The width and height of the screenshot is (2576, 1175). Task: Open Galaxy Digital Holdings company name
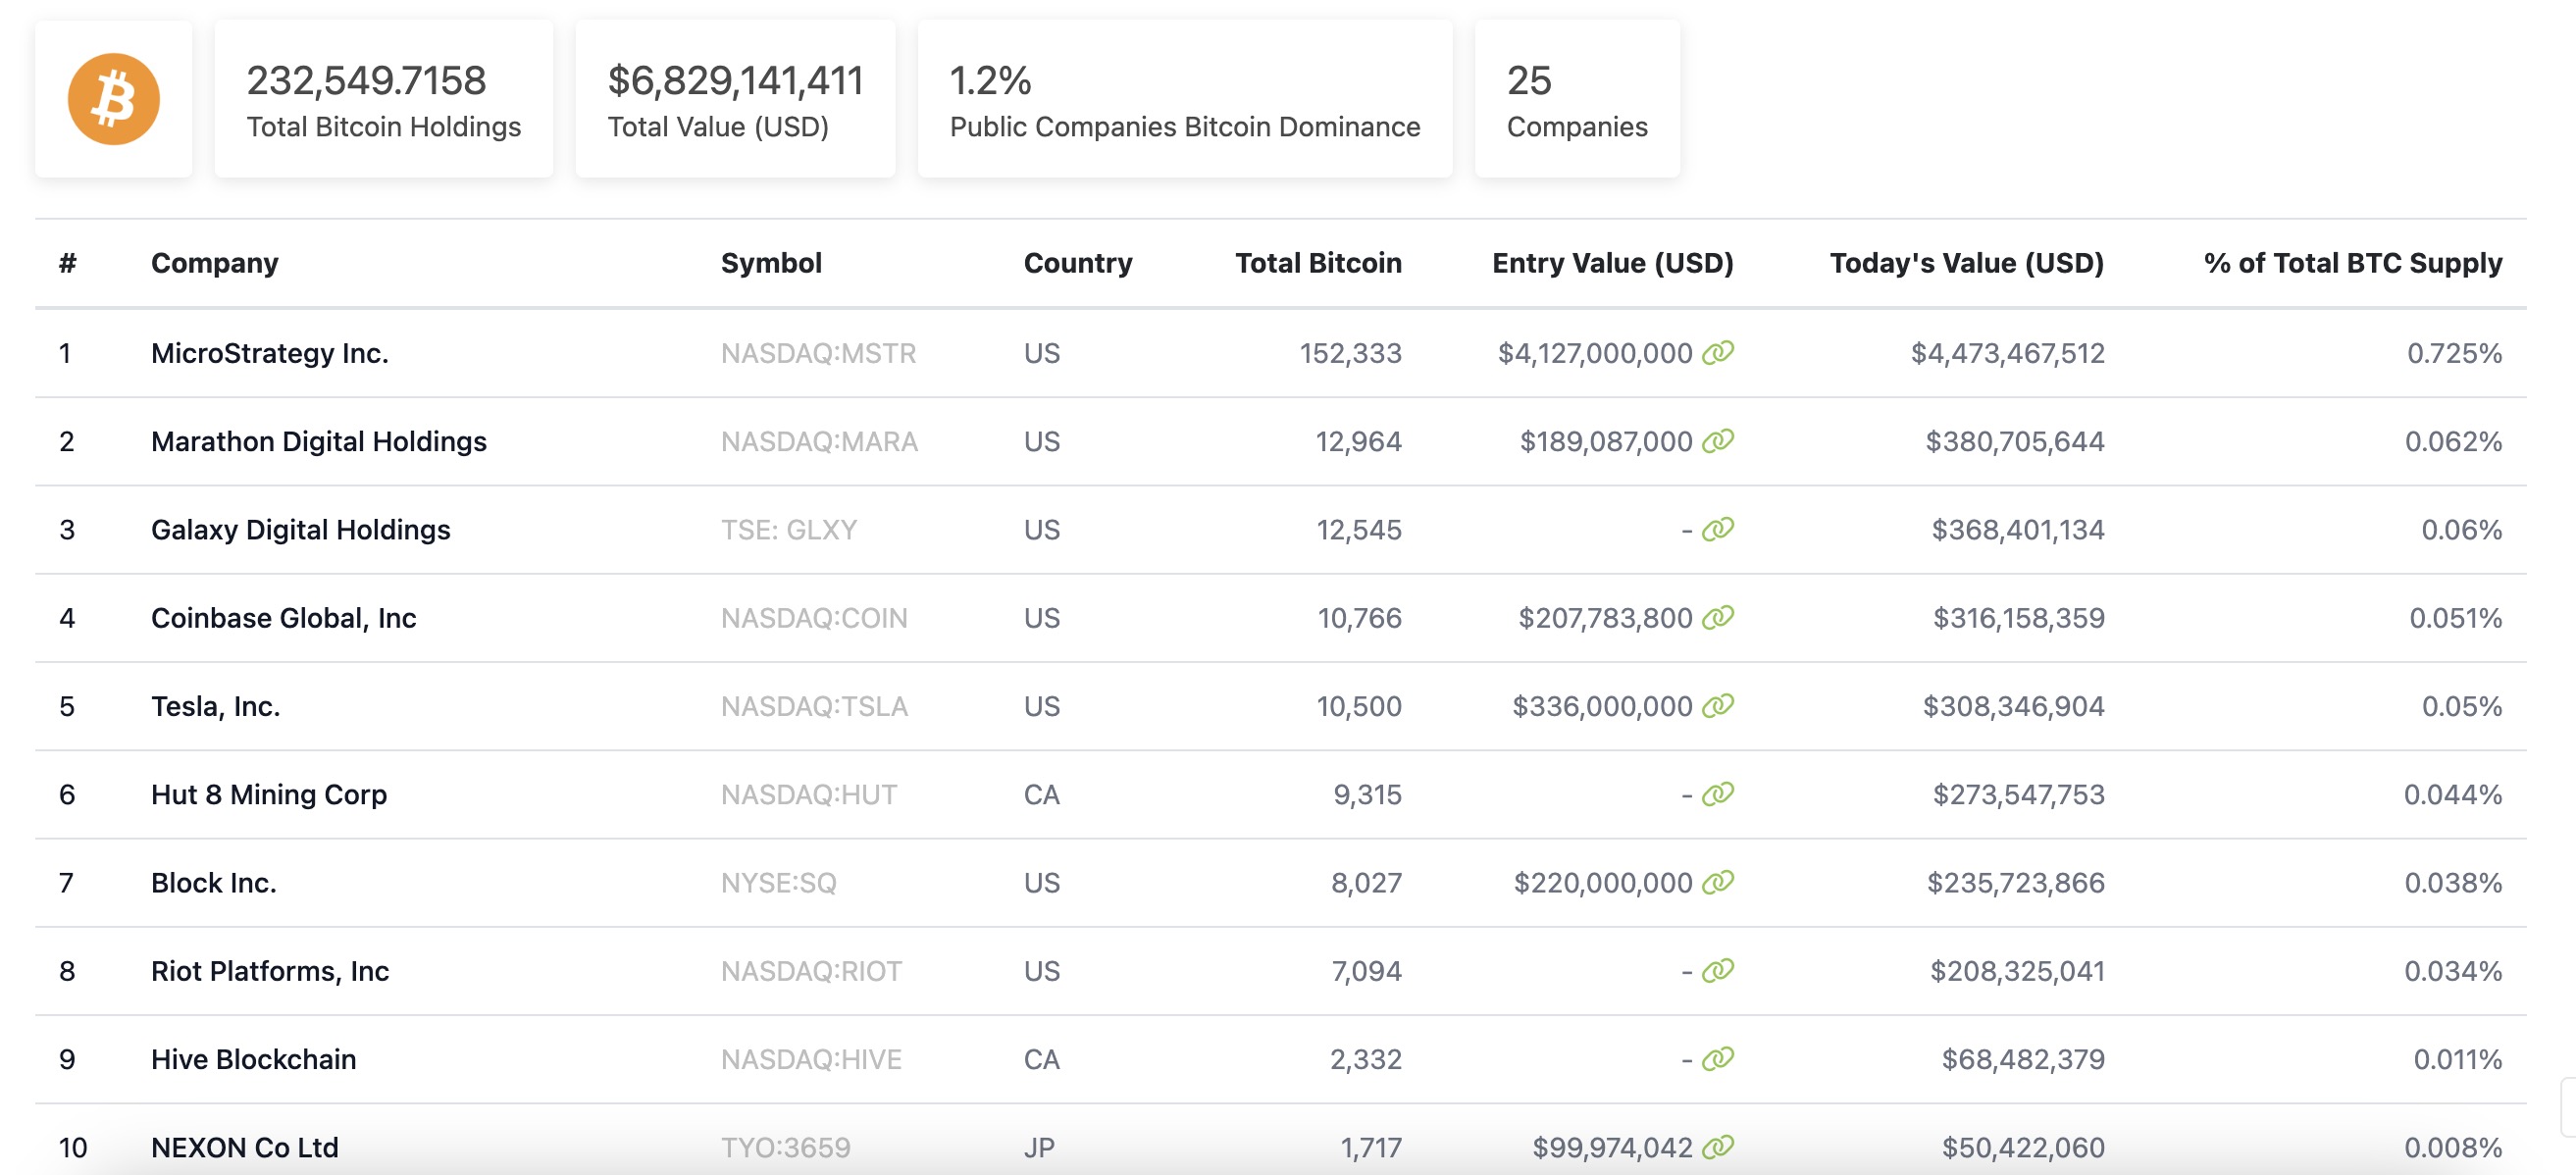(301, 529)
